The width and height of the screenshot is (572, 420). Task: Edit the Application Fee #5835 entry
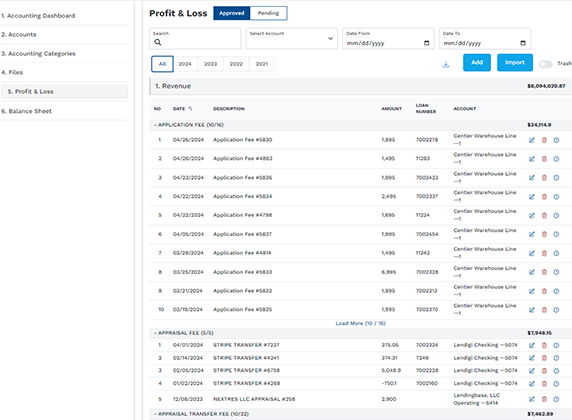coord(532,310)
